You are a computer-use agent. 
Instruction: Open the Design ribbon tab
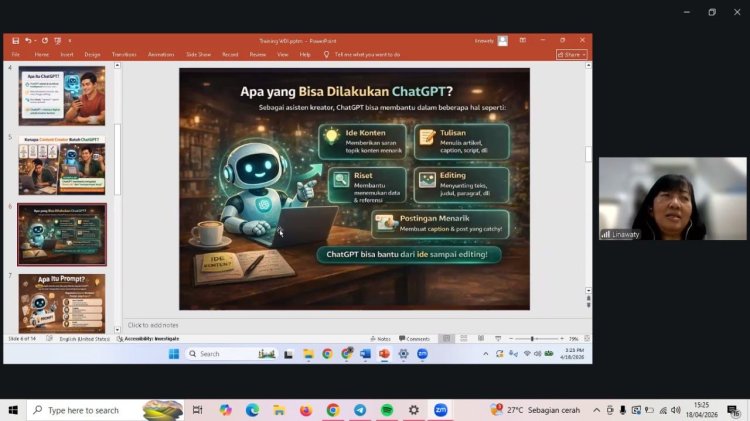(x=92, y=54)
